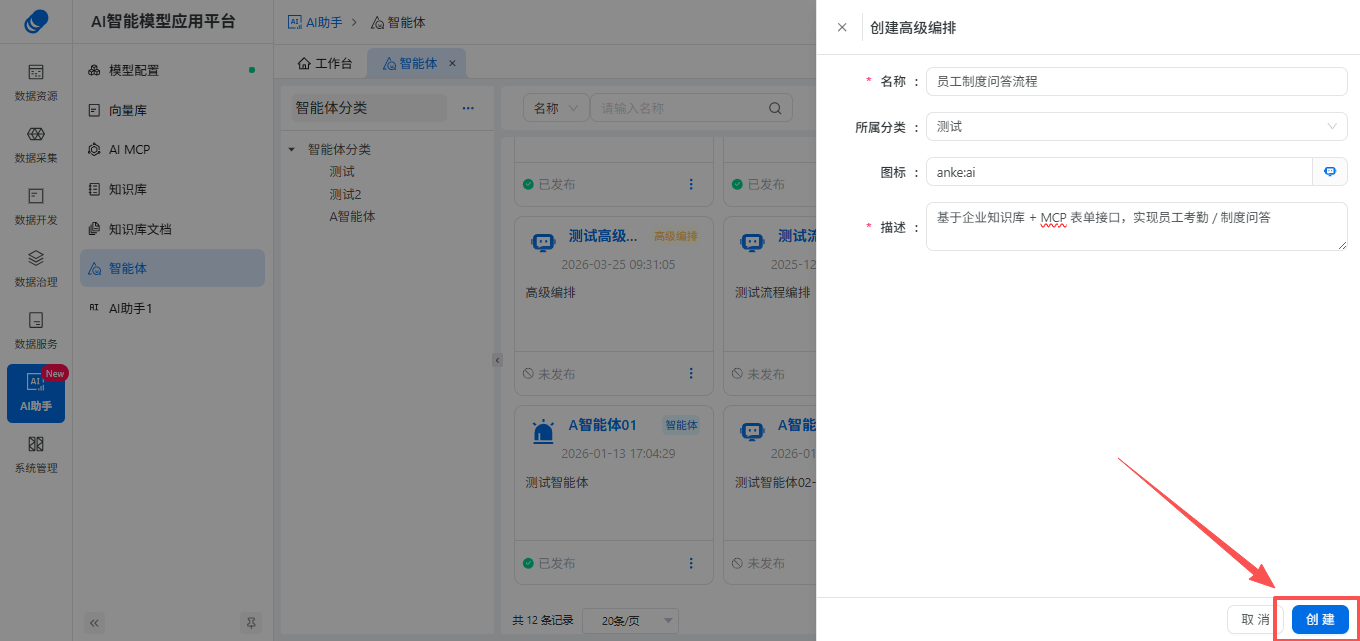Image resolution: width=1360 pixels, height=641 pixels.
Task: Select the A智能体 tree category
Action: [x=352, y=216]
